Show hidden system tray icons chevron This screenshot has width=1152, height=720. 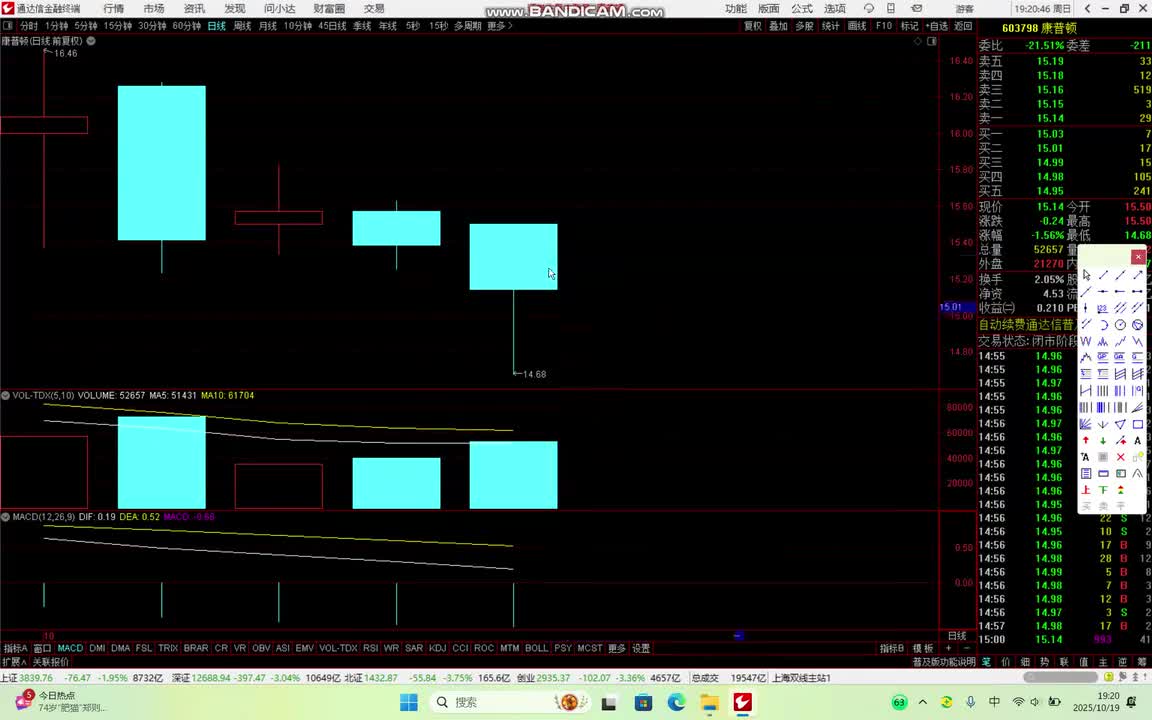click(923, 702)
